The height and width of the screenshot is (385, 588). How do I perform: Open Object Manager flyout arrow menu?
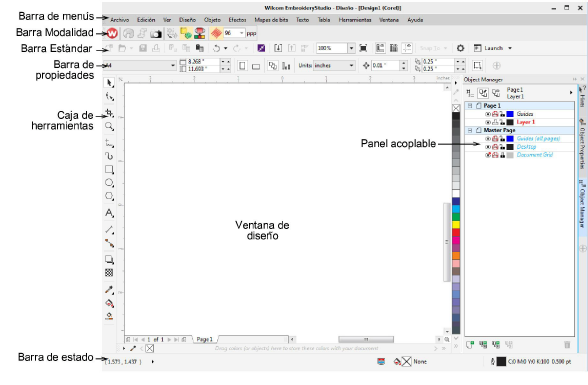(x=571, y=92)
